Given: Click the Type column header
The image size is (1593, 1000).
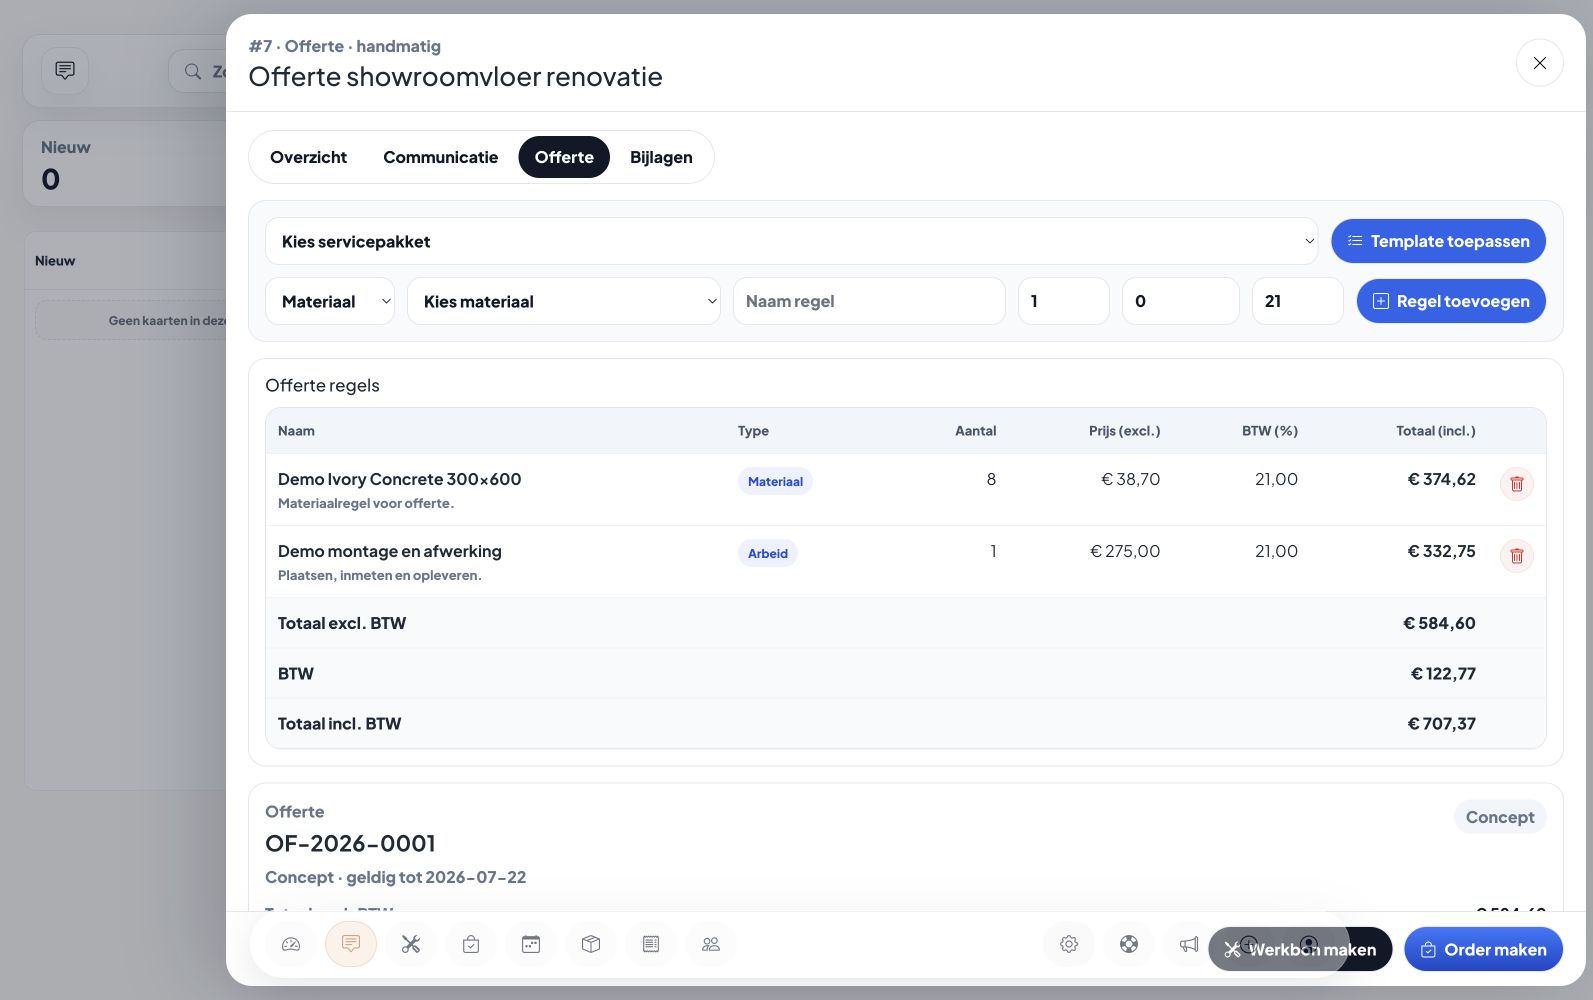Looking at the screenshot, I should pyautogui.click(x=753, y=431).
